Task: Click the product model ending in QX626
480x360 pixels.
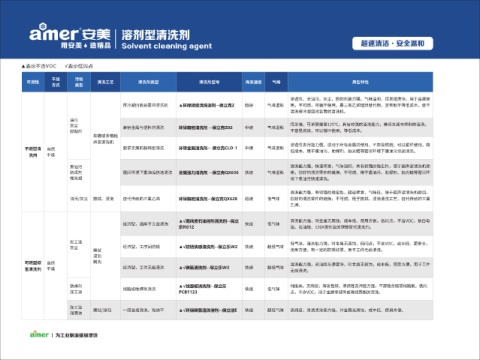Action: (208, 199)
